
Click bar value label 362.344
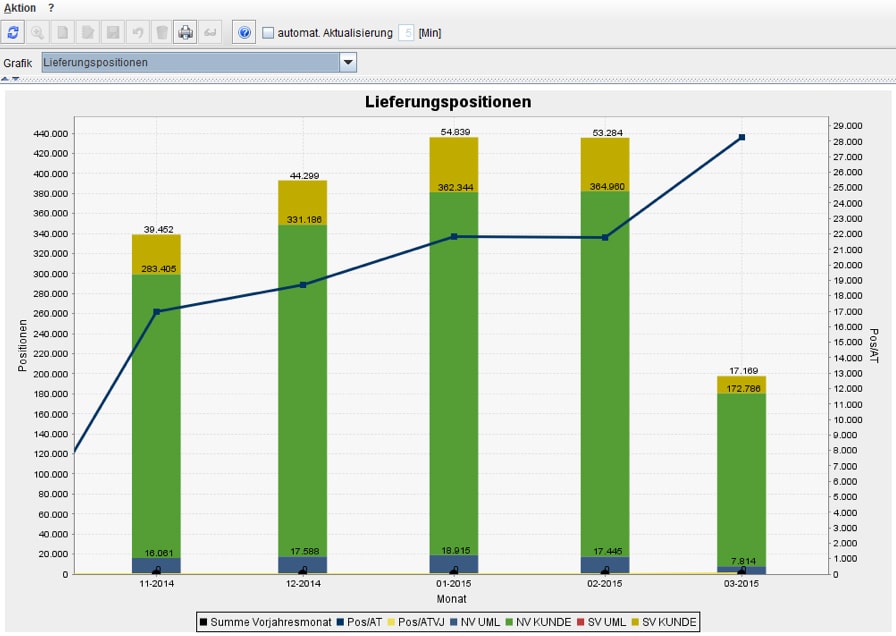click(455, 187)
